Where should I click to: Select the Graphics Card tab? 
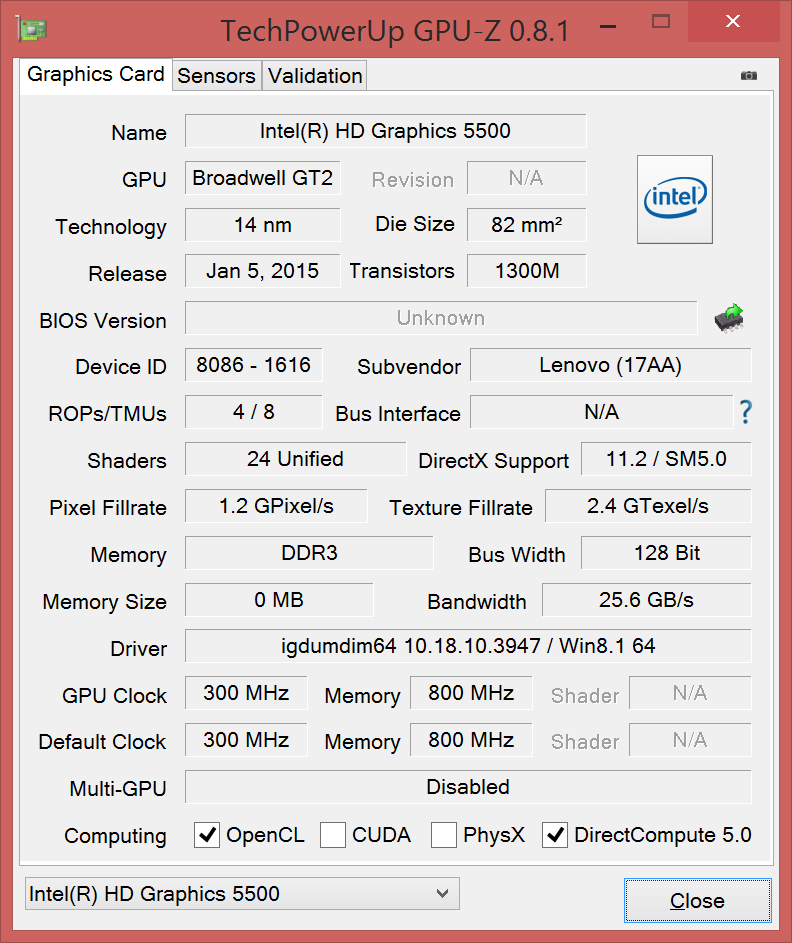click(x=96, y=75)
